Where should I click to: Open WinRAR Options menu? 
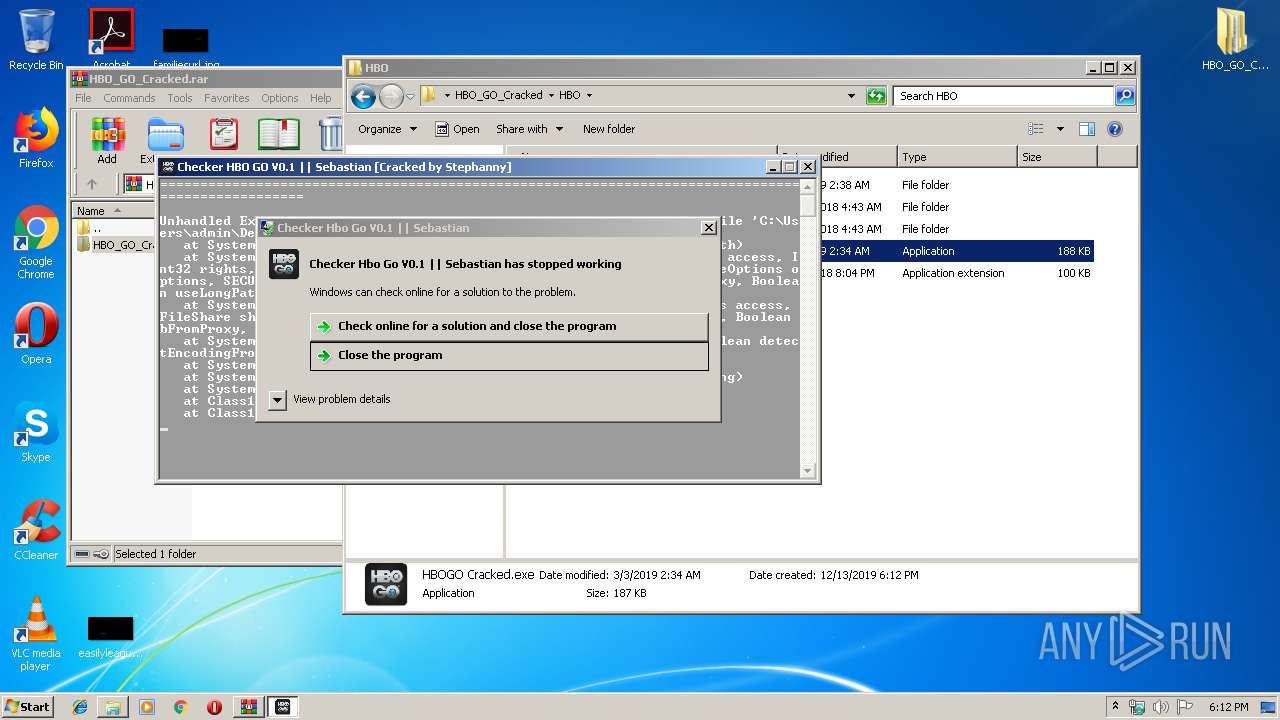click(x=280, y=98)
